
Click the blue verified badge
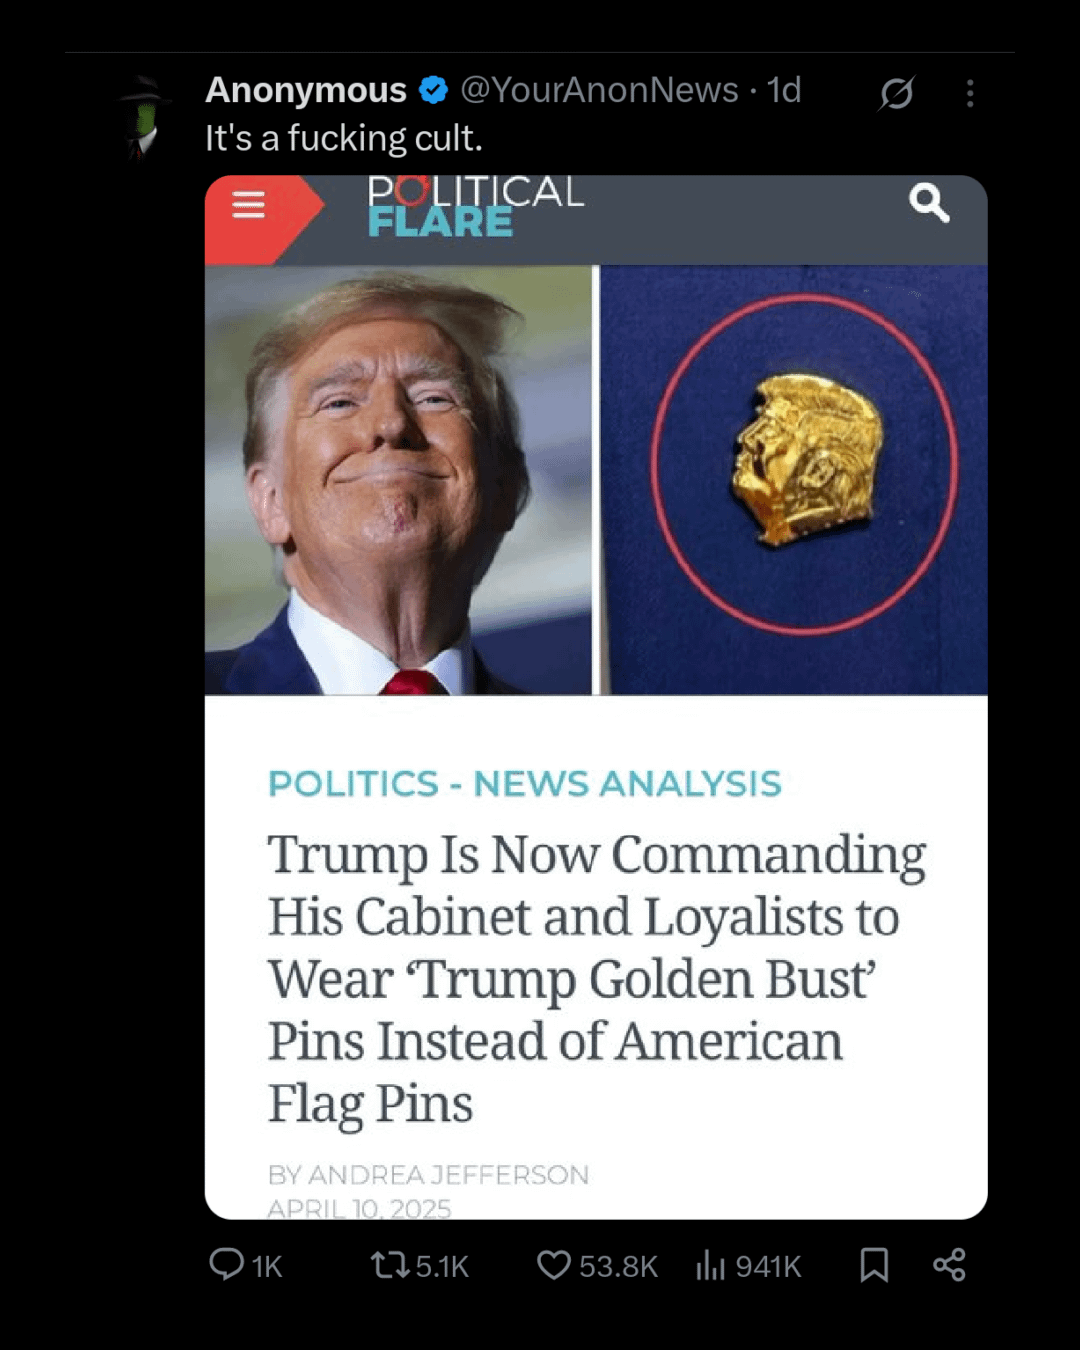coord(433,90)
